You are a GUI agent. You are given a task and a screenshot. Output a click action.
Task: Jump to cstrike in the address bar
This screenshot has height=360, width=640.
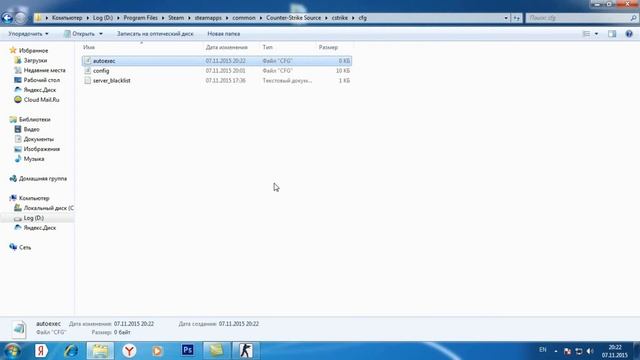coord(340,18)
